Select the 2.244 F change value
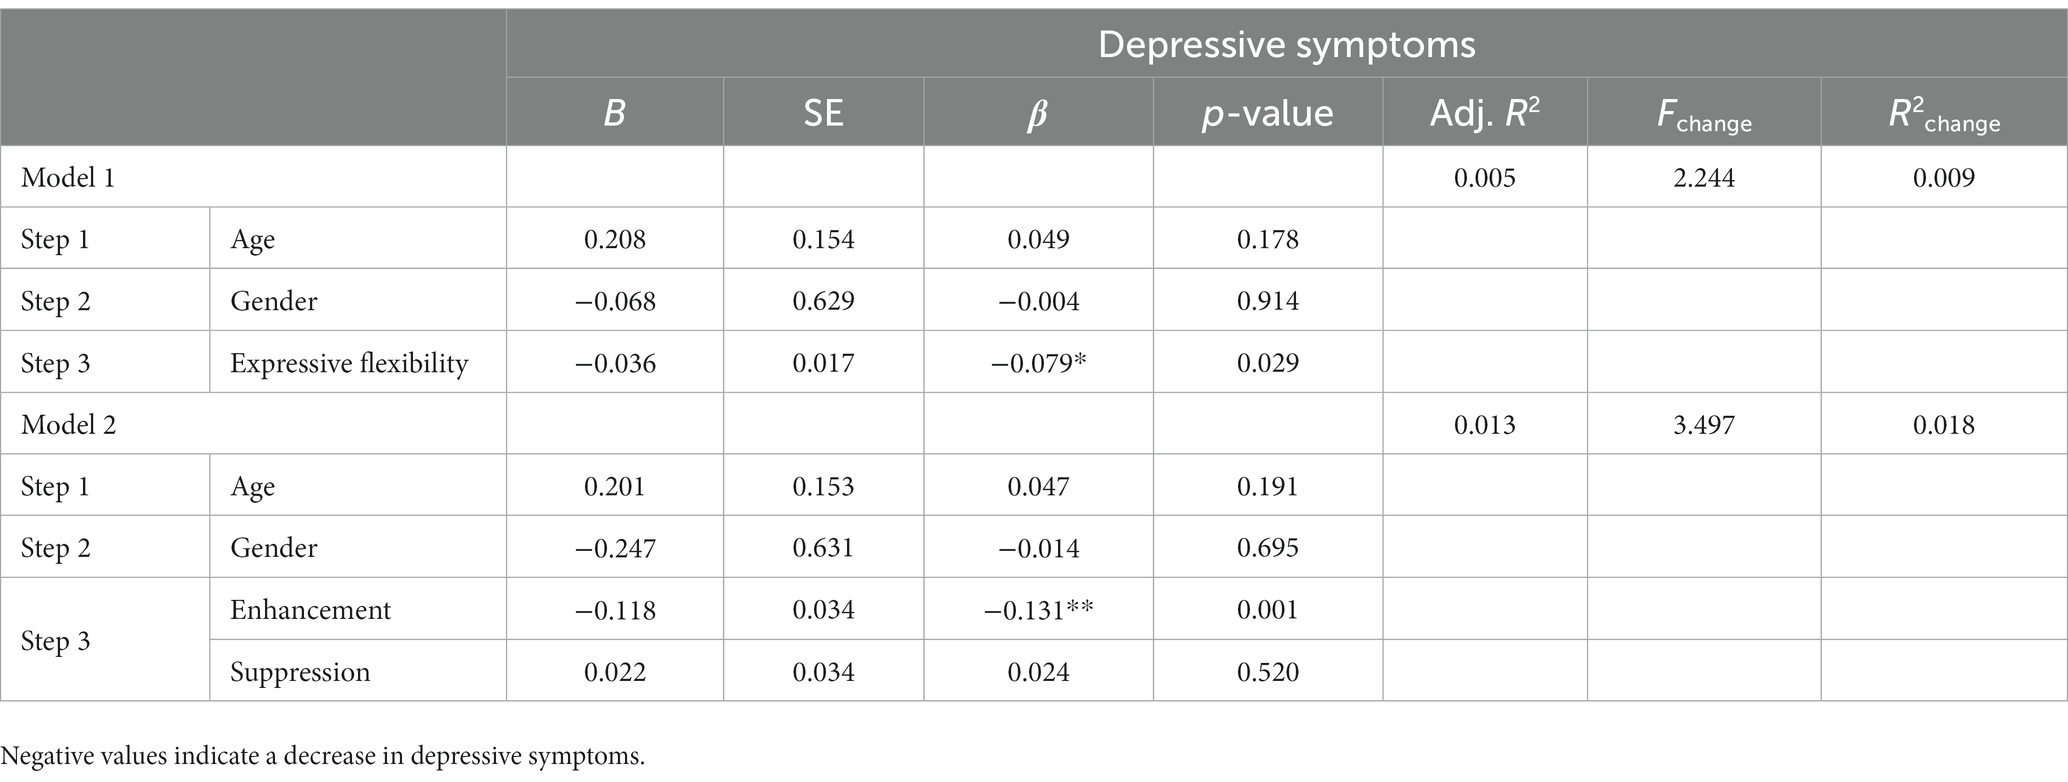Image resolution: width=2068 pixels, height=782 pixels. 1704,178
